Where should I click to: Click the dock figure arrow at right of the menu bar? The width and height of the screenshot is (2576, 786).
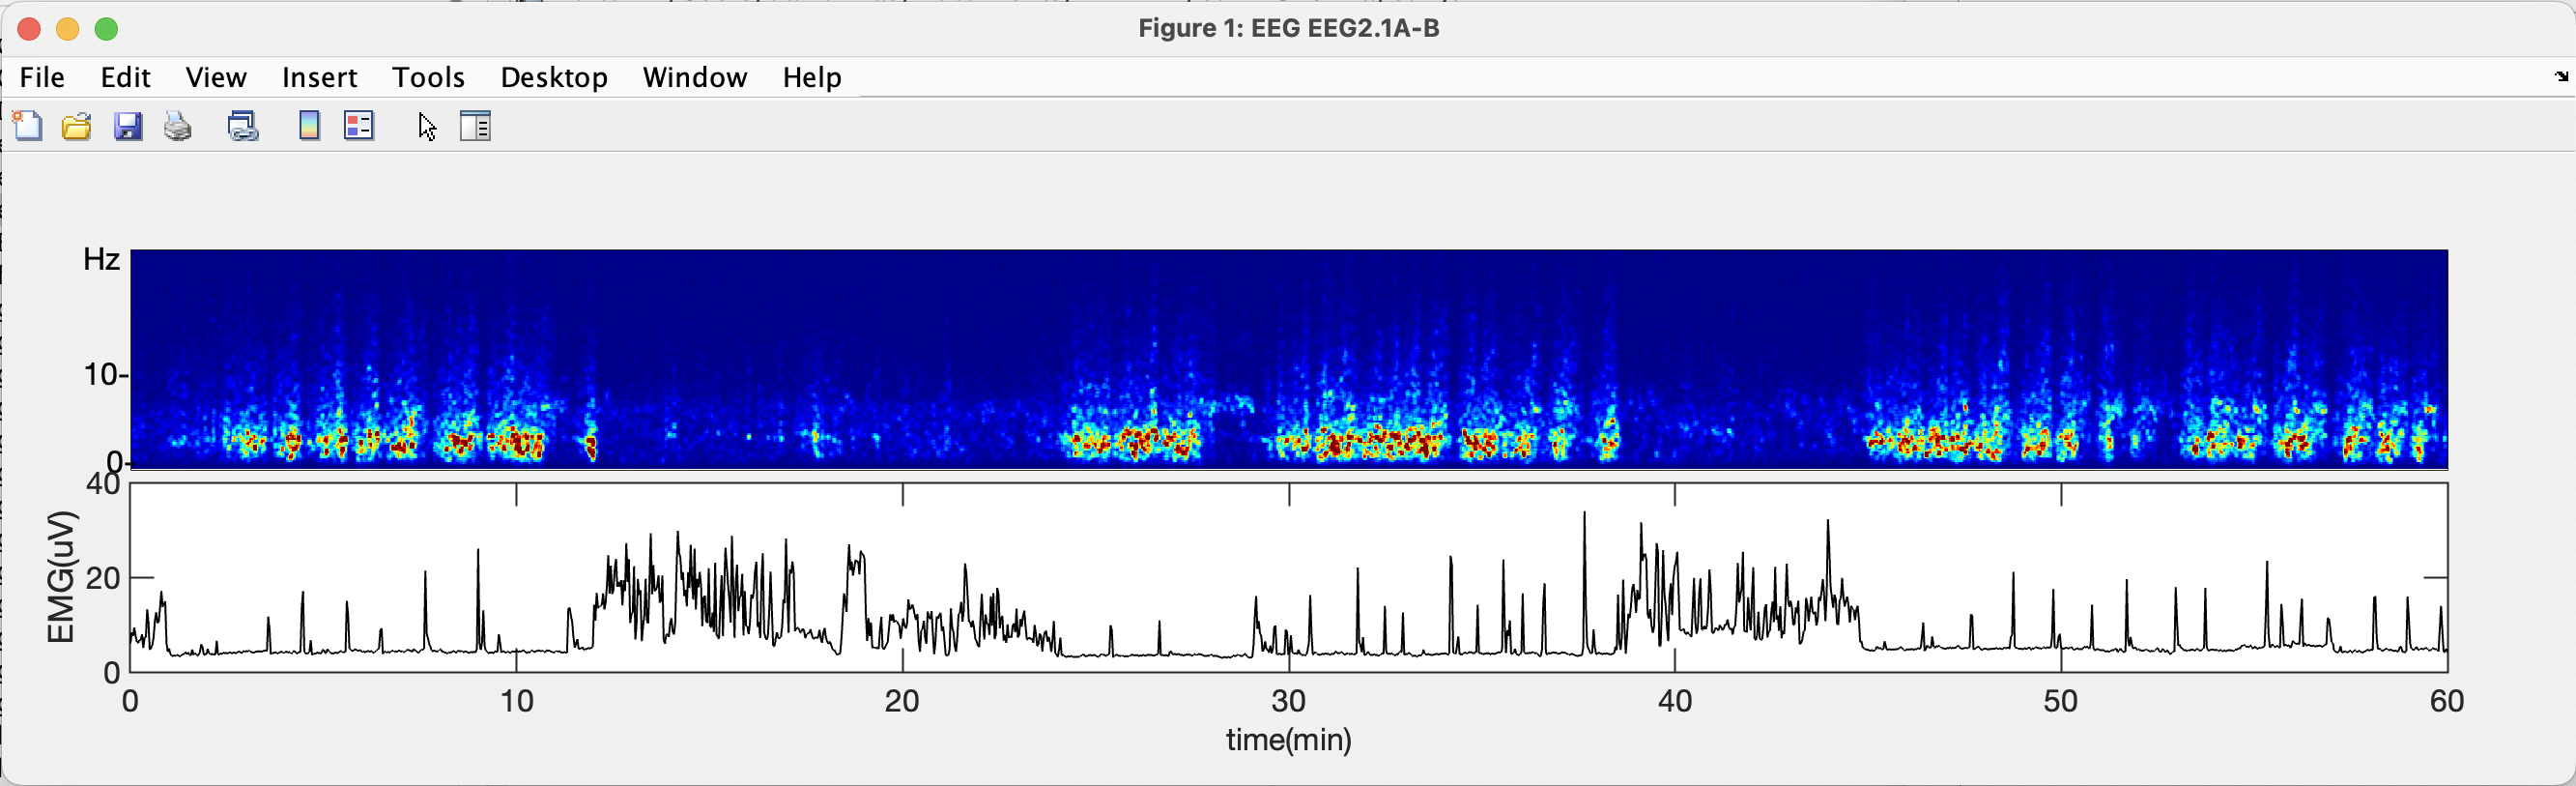pos(2561,76)
